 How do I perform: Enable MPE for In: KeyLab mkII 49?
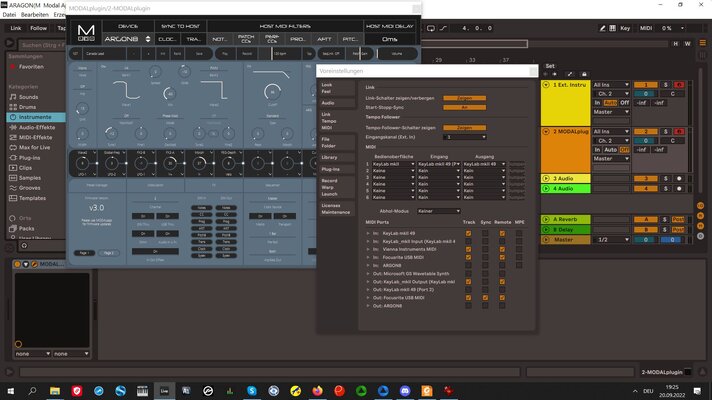click(x=519, y=233)
